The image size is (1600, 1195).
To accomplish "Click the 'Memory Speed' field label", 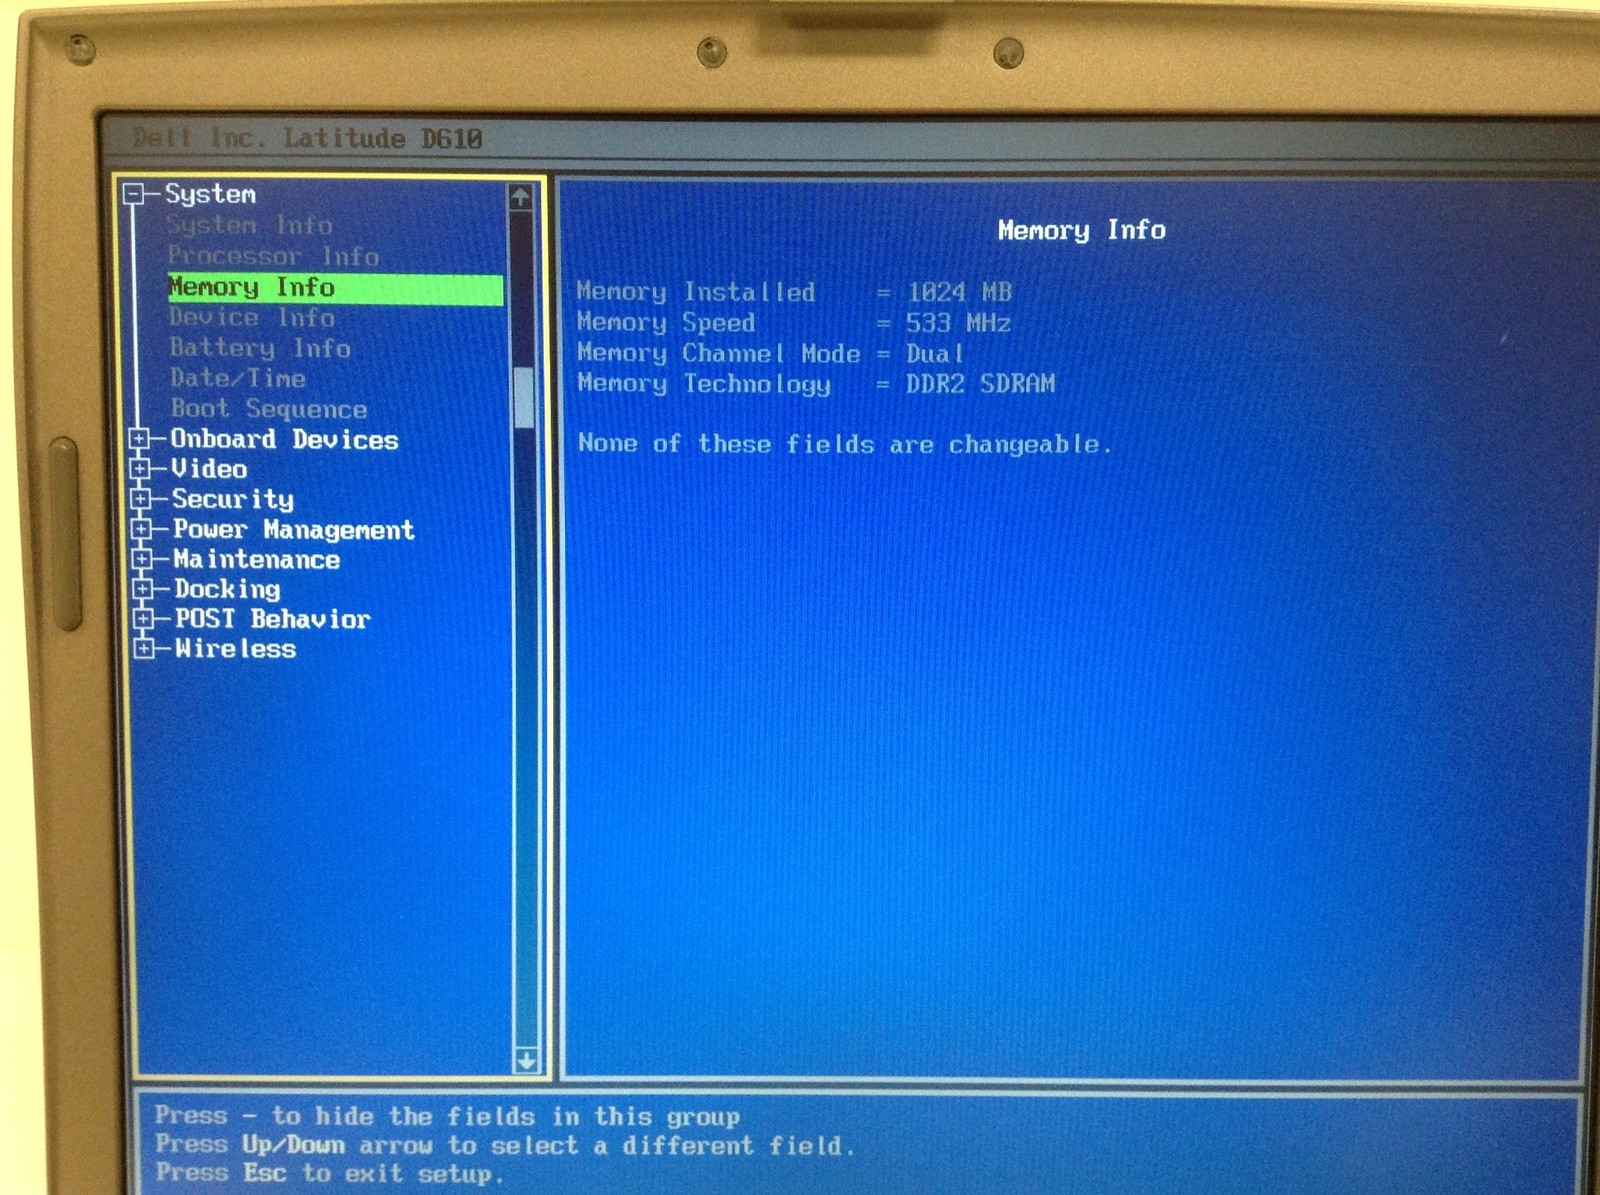I will point(666,323).
